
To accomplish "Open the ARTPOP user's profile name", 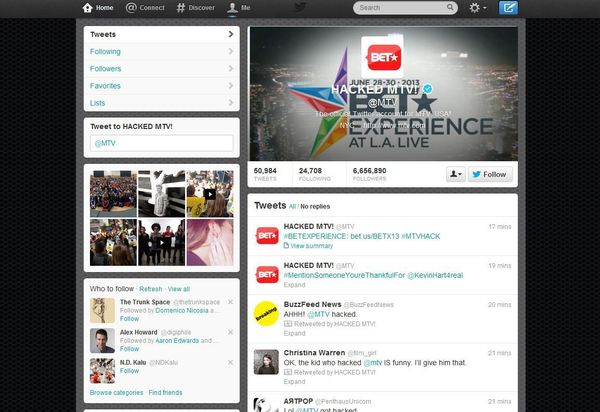I will tap(298, 401).
